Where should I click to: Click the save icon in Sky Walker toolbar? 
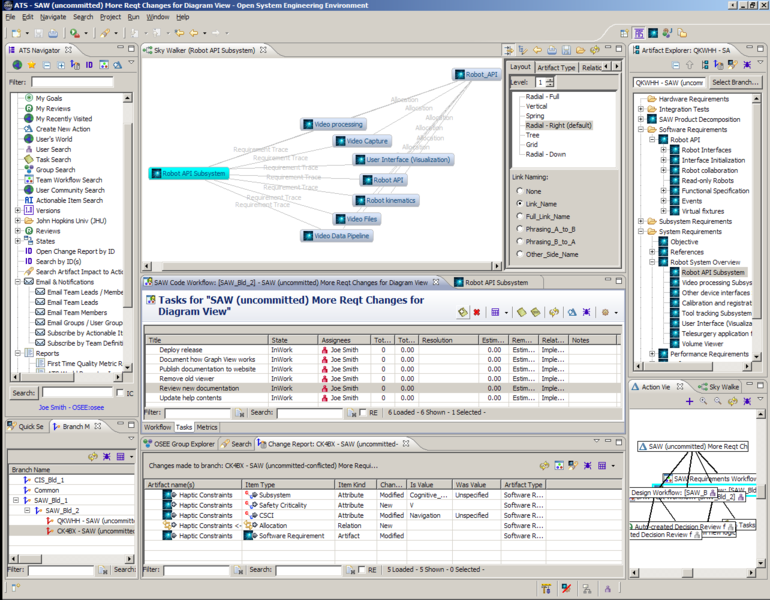tap(566, 50)
